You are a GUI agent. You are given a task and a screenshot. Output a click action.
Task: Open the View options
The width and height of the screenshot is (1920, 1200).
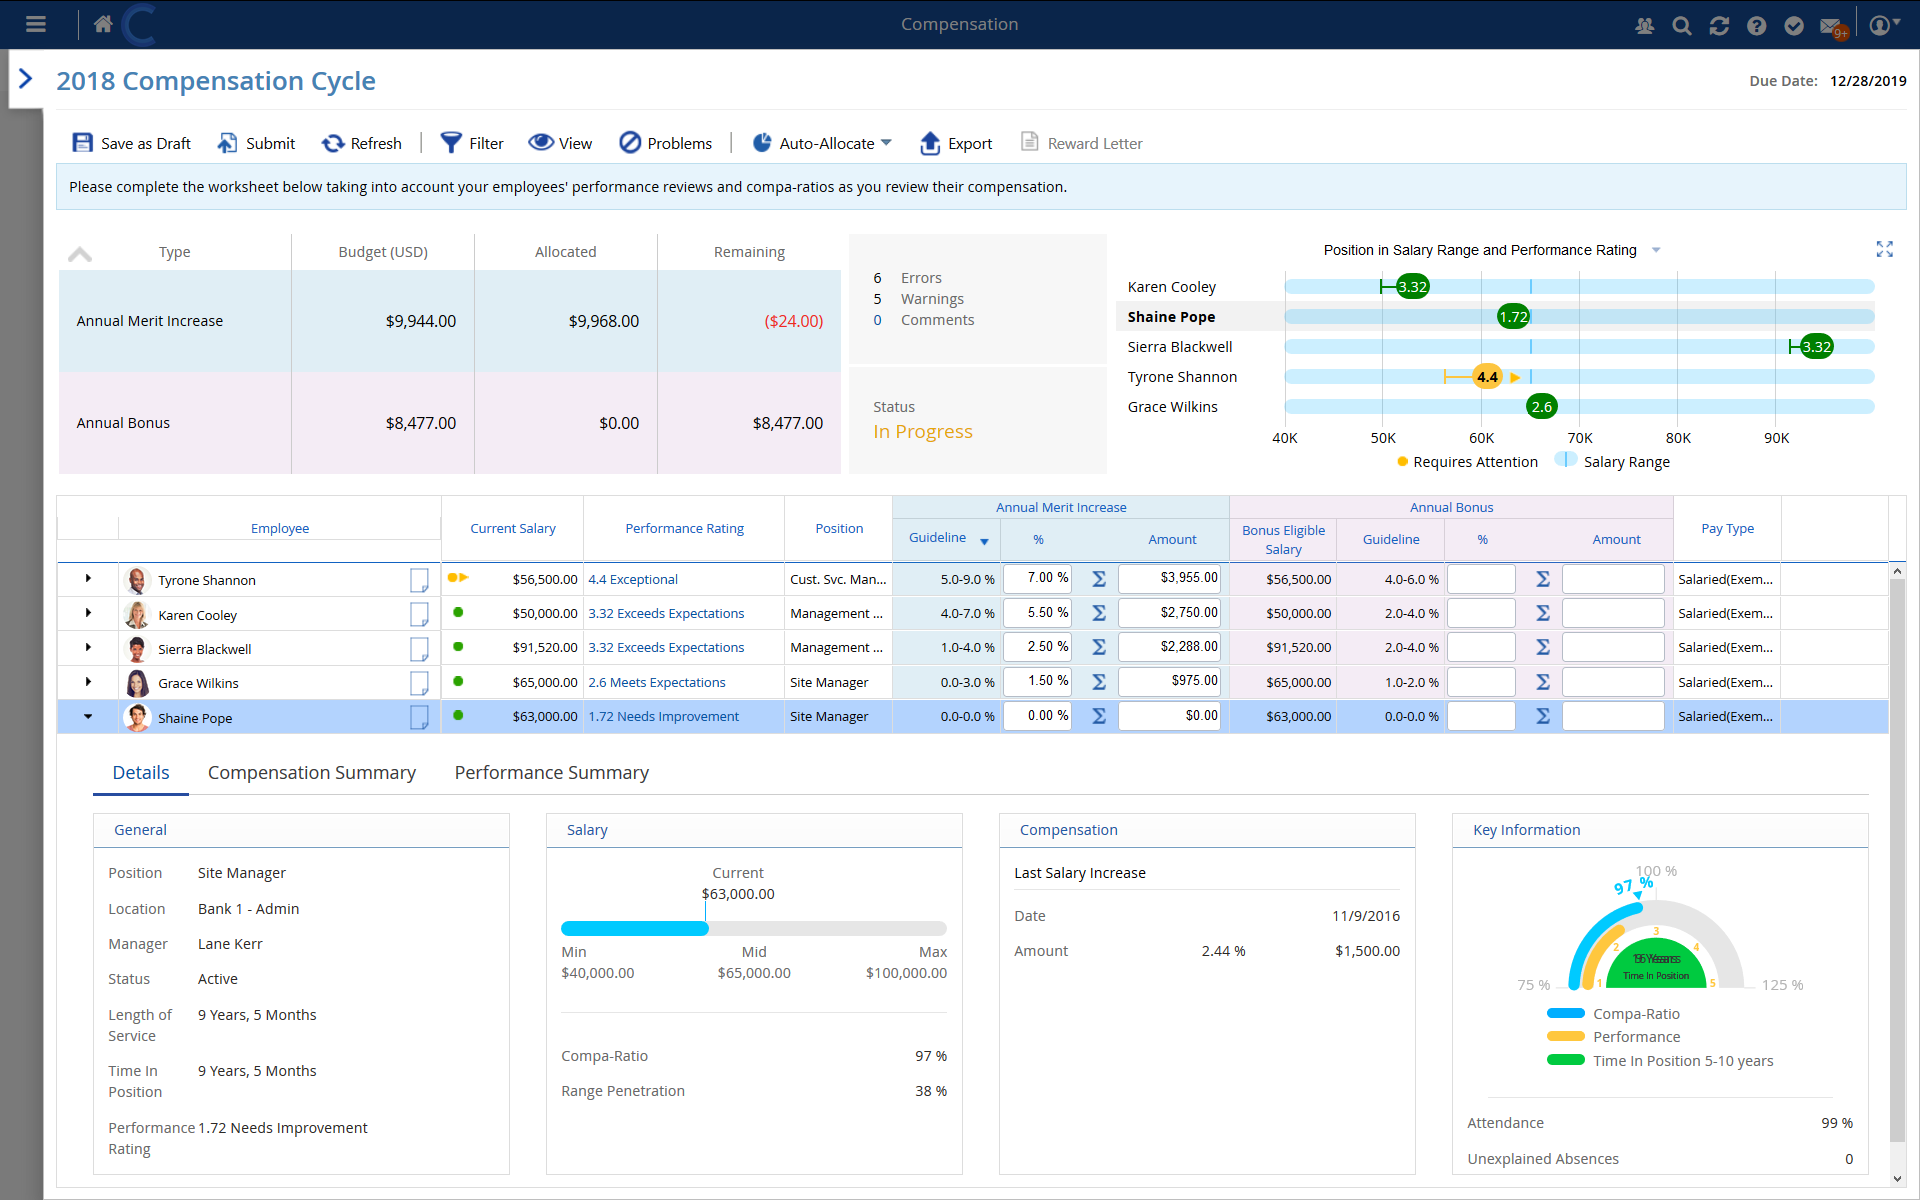tap(541, 142)
